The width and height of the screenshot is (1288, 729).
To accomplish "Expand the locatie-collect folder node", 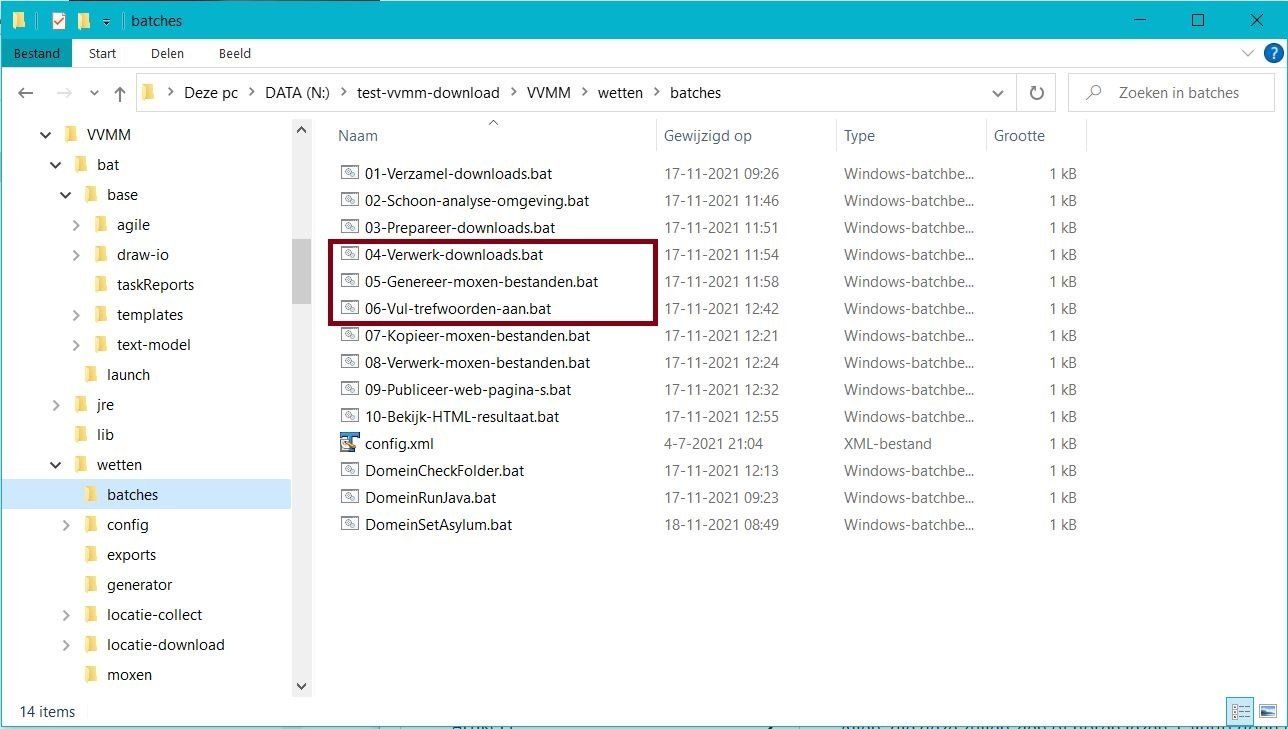I will 66,615.
